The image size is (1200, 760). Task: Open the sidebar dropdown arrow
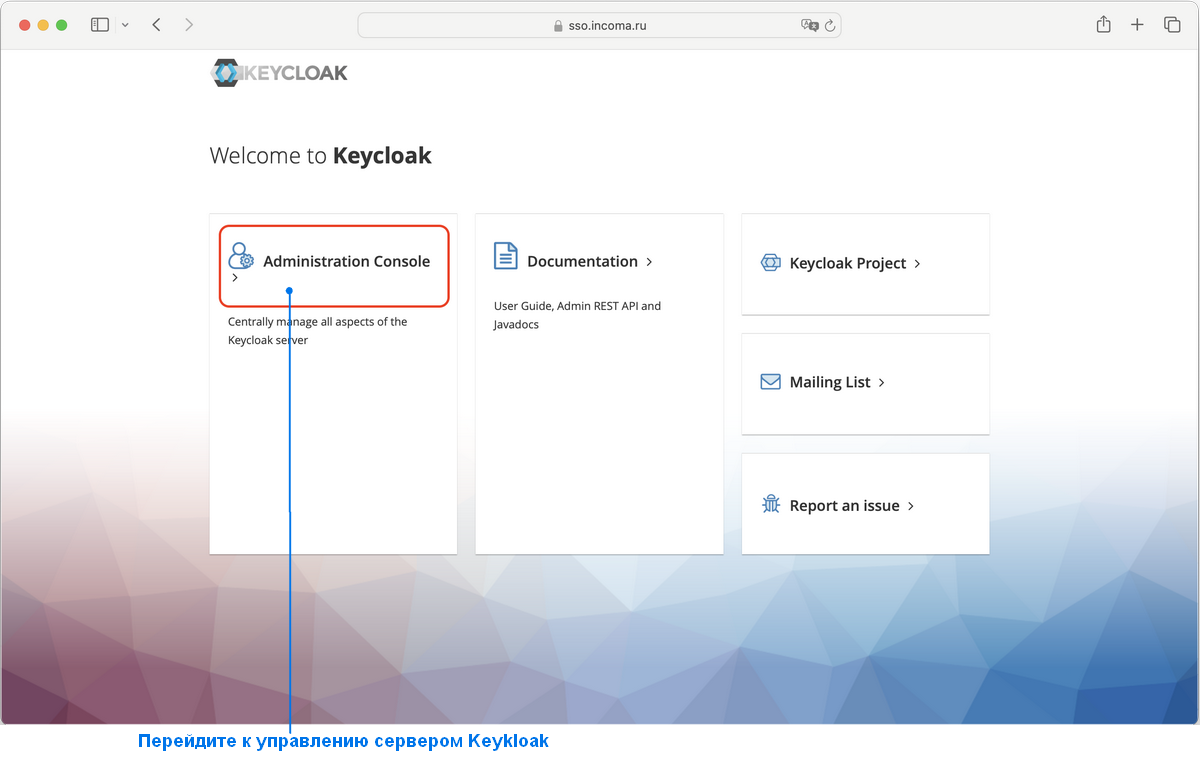point(125,25)
